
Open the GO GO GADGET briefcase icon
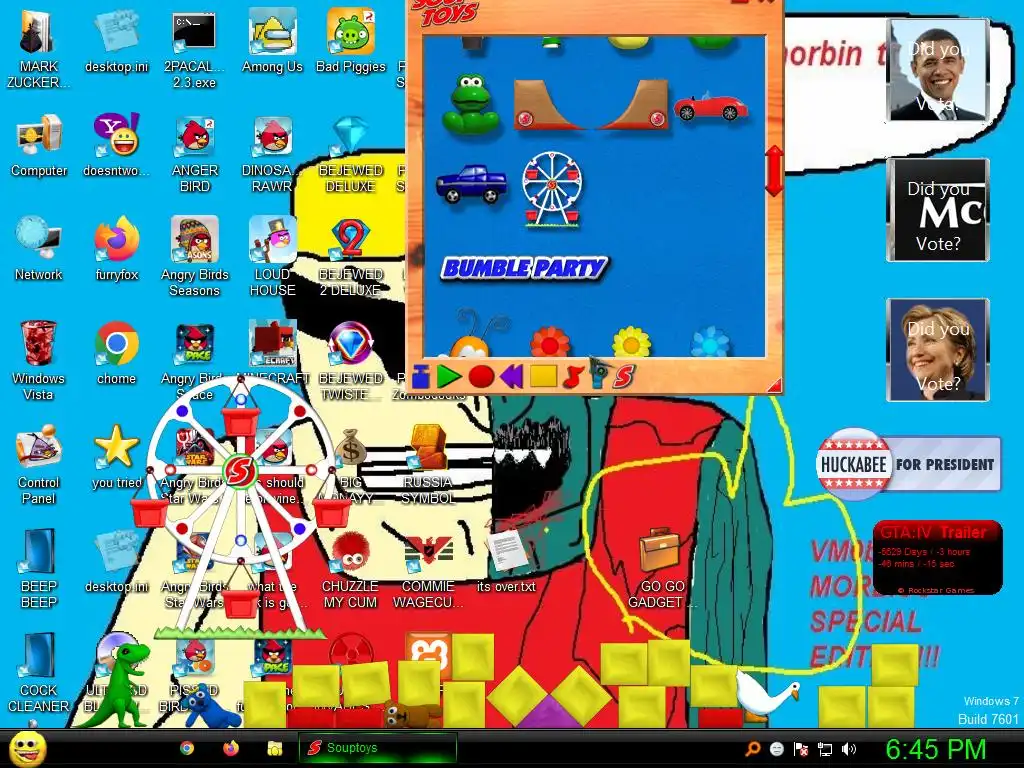pos(661,568)
